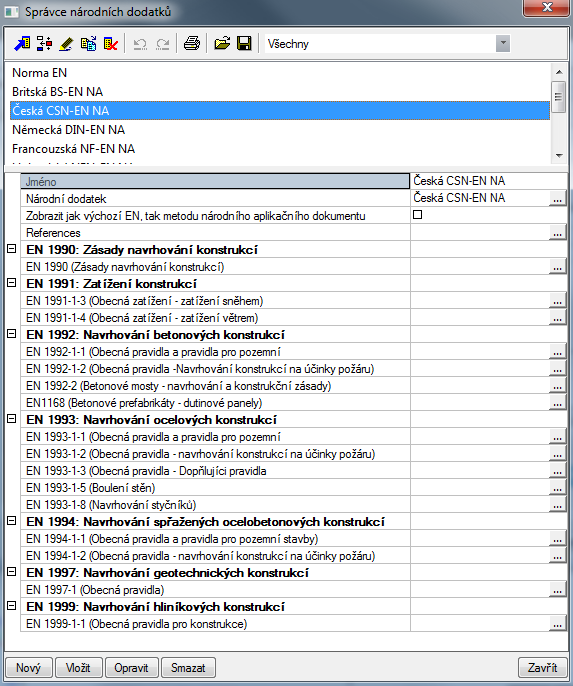
Task: Open ellipsis for EN 1992-1-2 row
Action: [x=557, y=369]
